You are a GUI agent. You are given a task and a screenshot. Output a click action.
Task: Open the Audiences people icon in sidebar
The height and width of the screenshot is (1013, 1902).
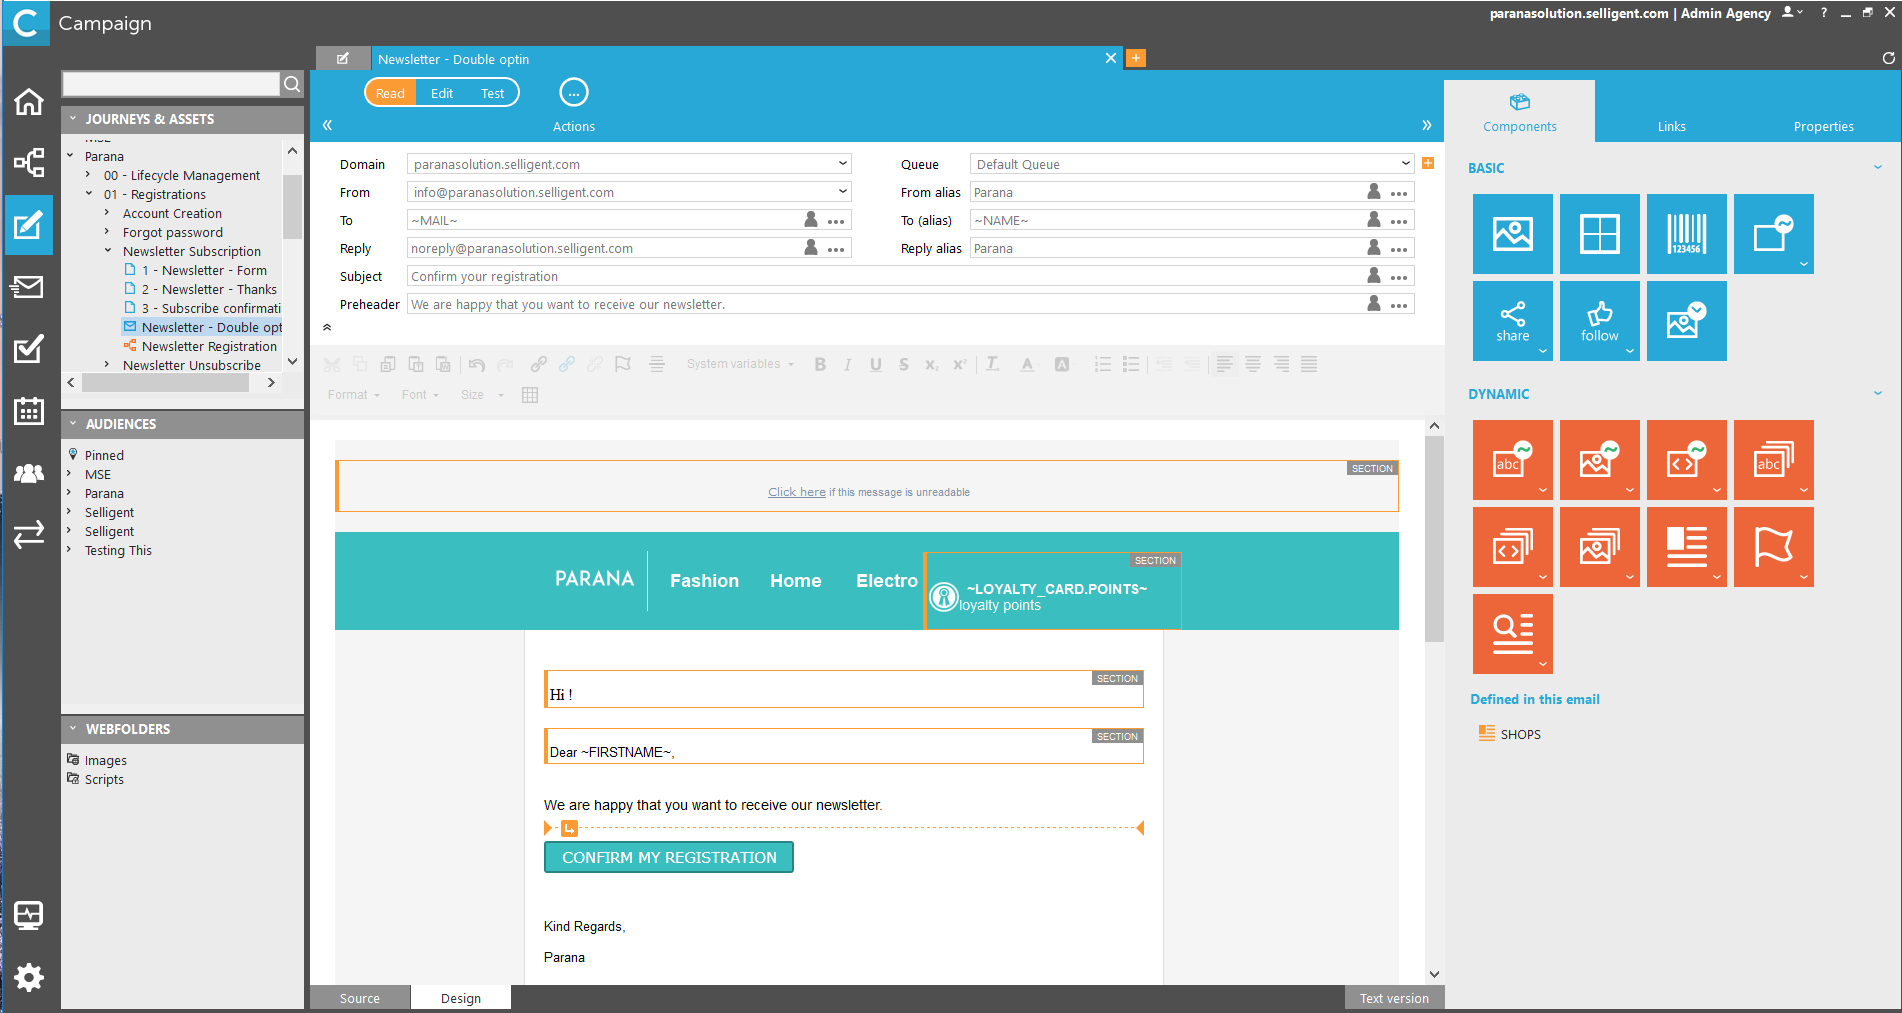[29, 473]
